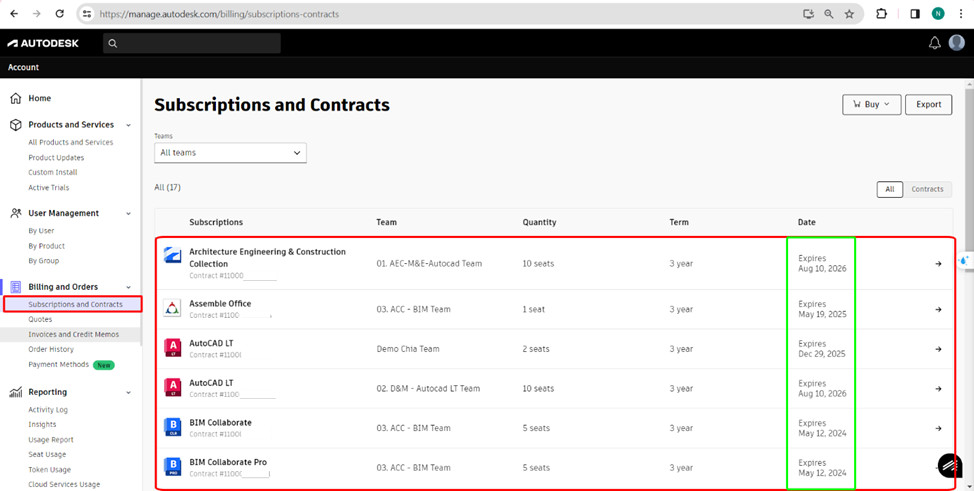Click the Billing and Orders icon

click(16, 287)
